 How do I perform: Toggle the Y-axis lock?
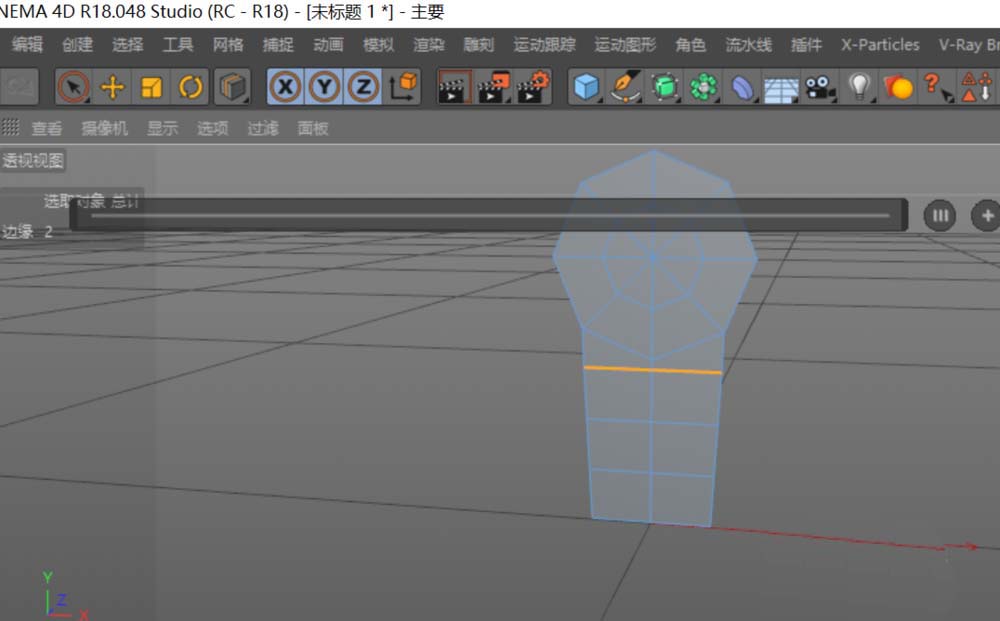tap(324, 87)
